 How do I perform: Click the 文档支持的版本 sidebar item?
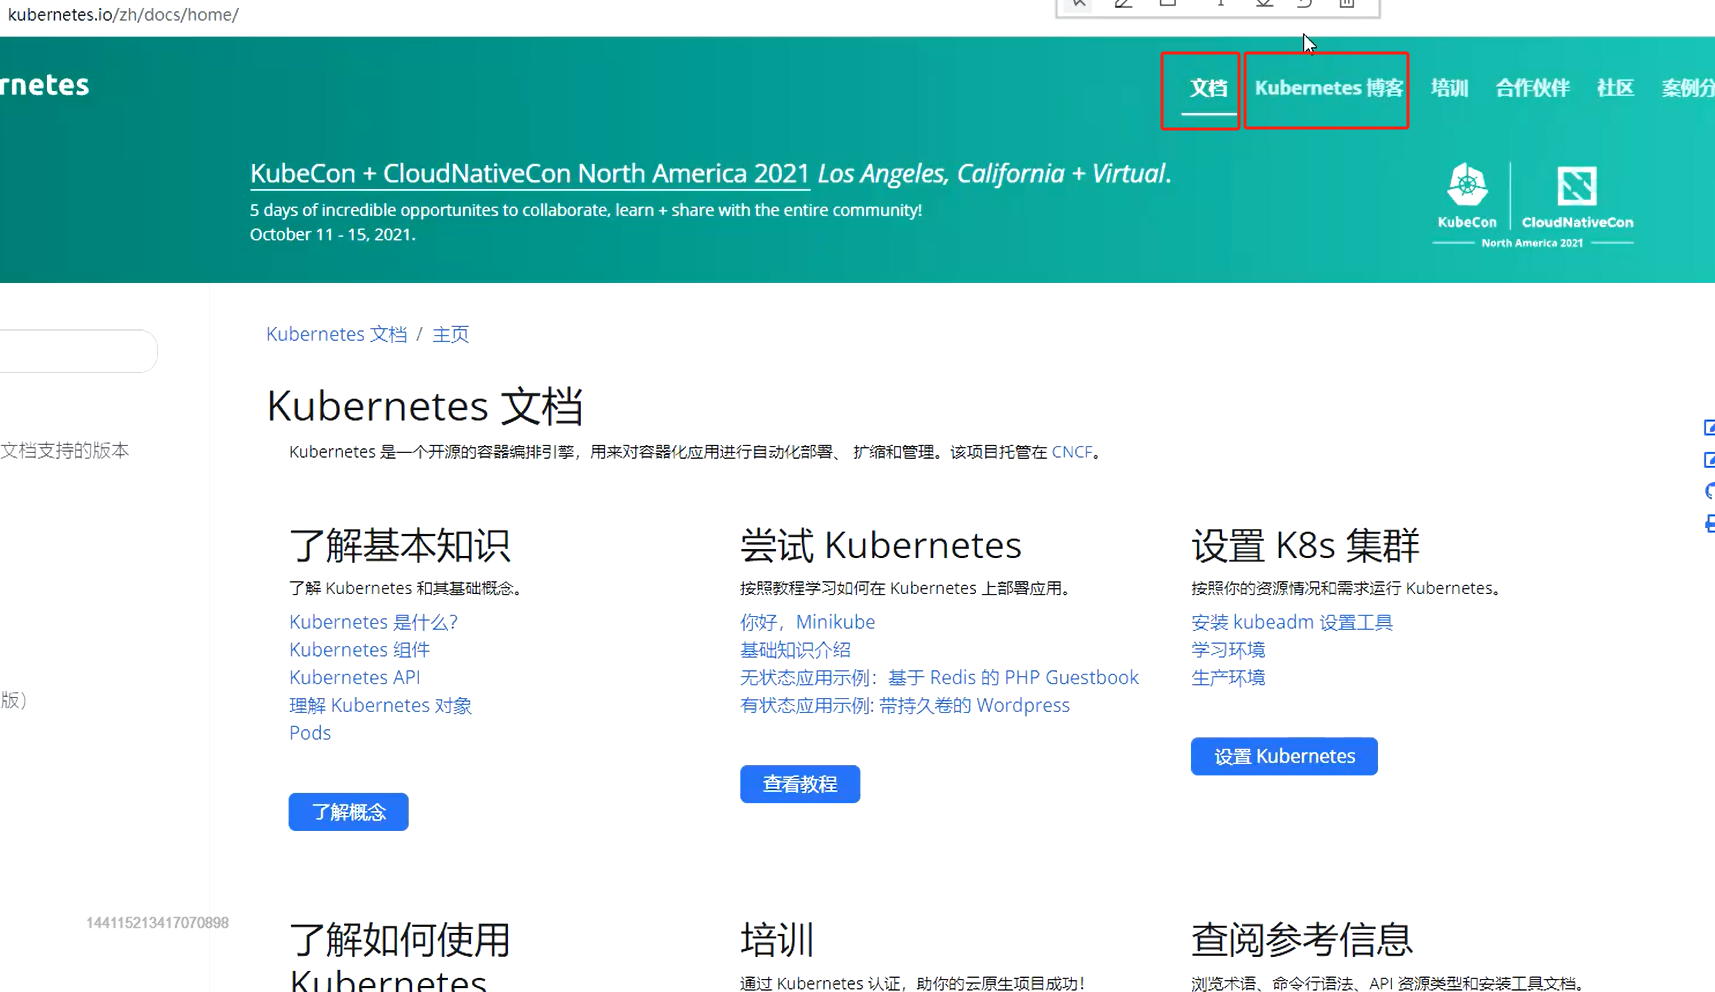(x=64, y=450)
